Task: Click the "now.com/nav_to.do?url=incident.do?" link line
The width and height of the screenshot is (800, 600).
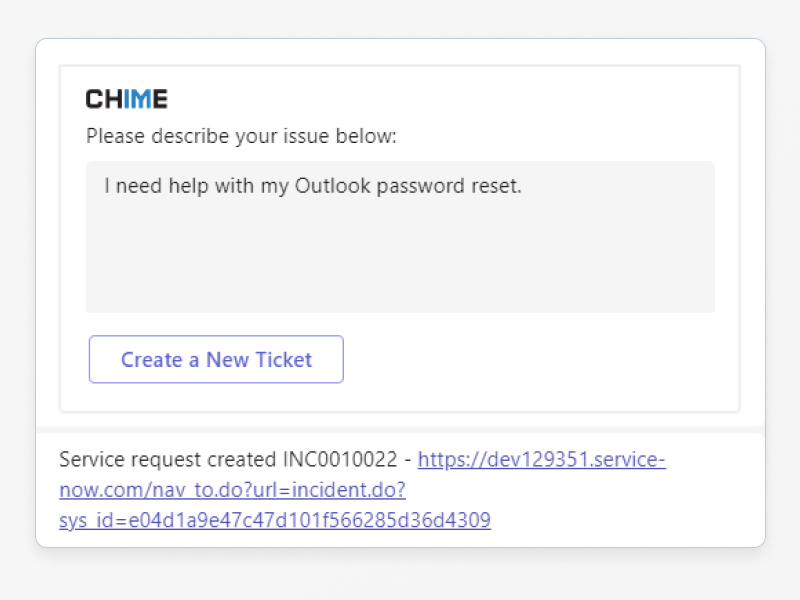Action: click(232, 490)
